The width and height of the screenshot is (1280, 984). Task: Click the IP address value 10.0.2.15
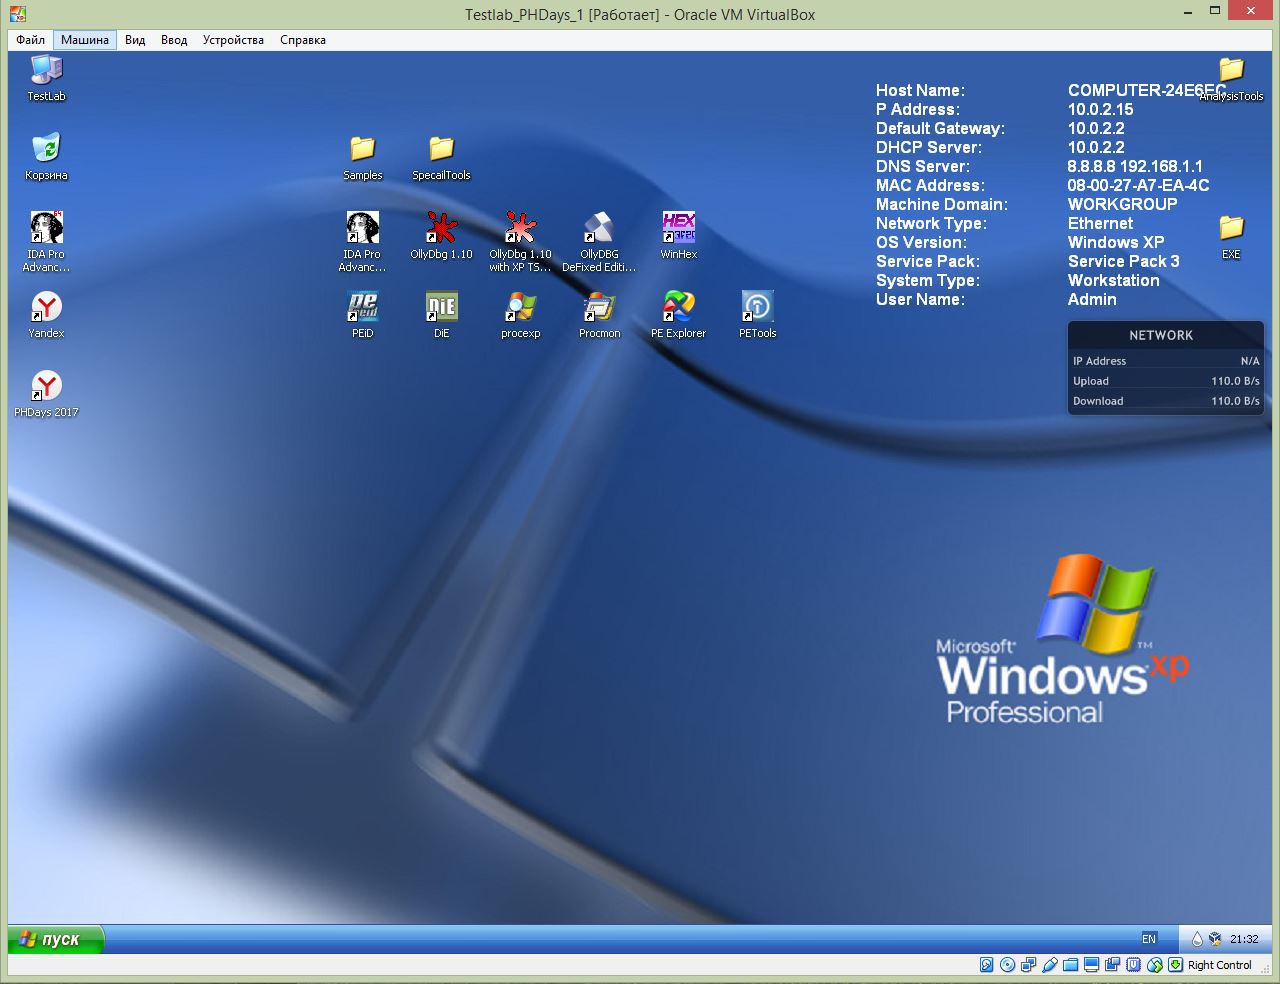pos(1100,109)
